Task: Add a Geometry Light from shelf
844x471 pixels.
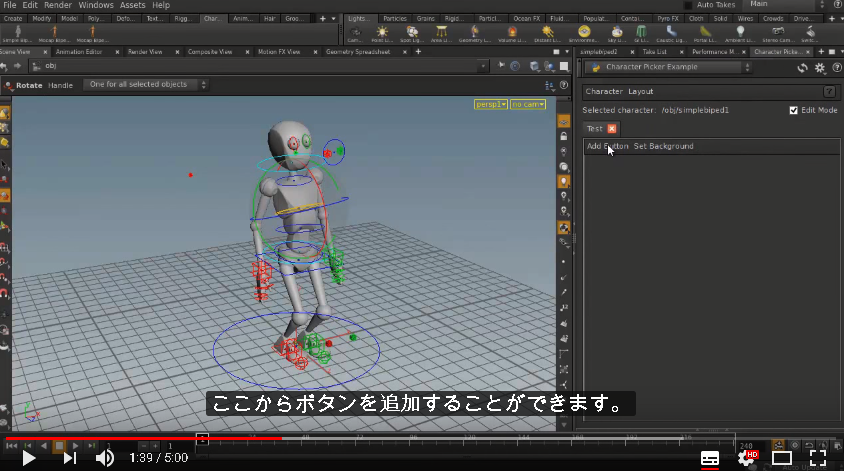Action: click(474, 34)
